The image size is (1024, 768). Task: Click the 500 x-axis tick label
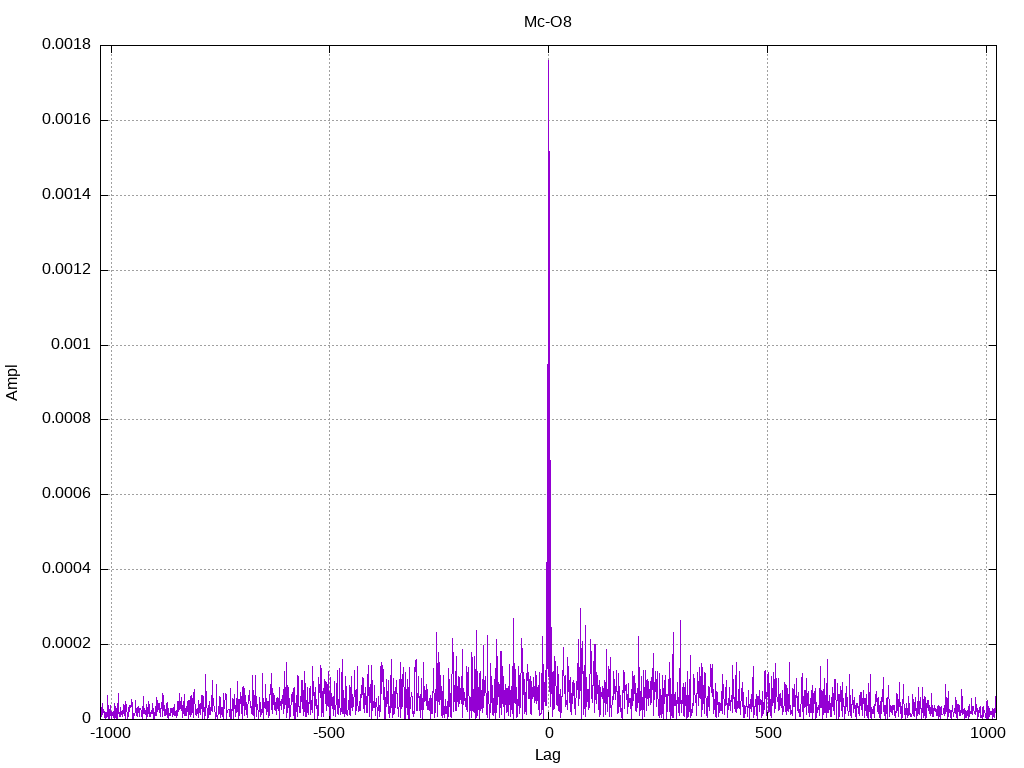[768, 733]
